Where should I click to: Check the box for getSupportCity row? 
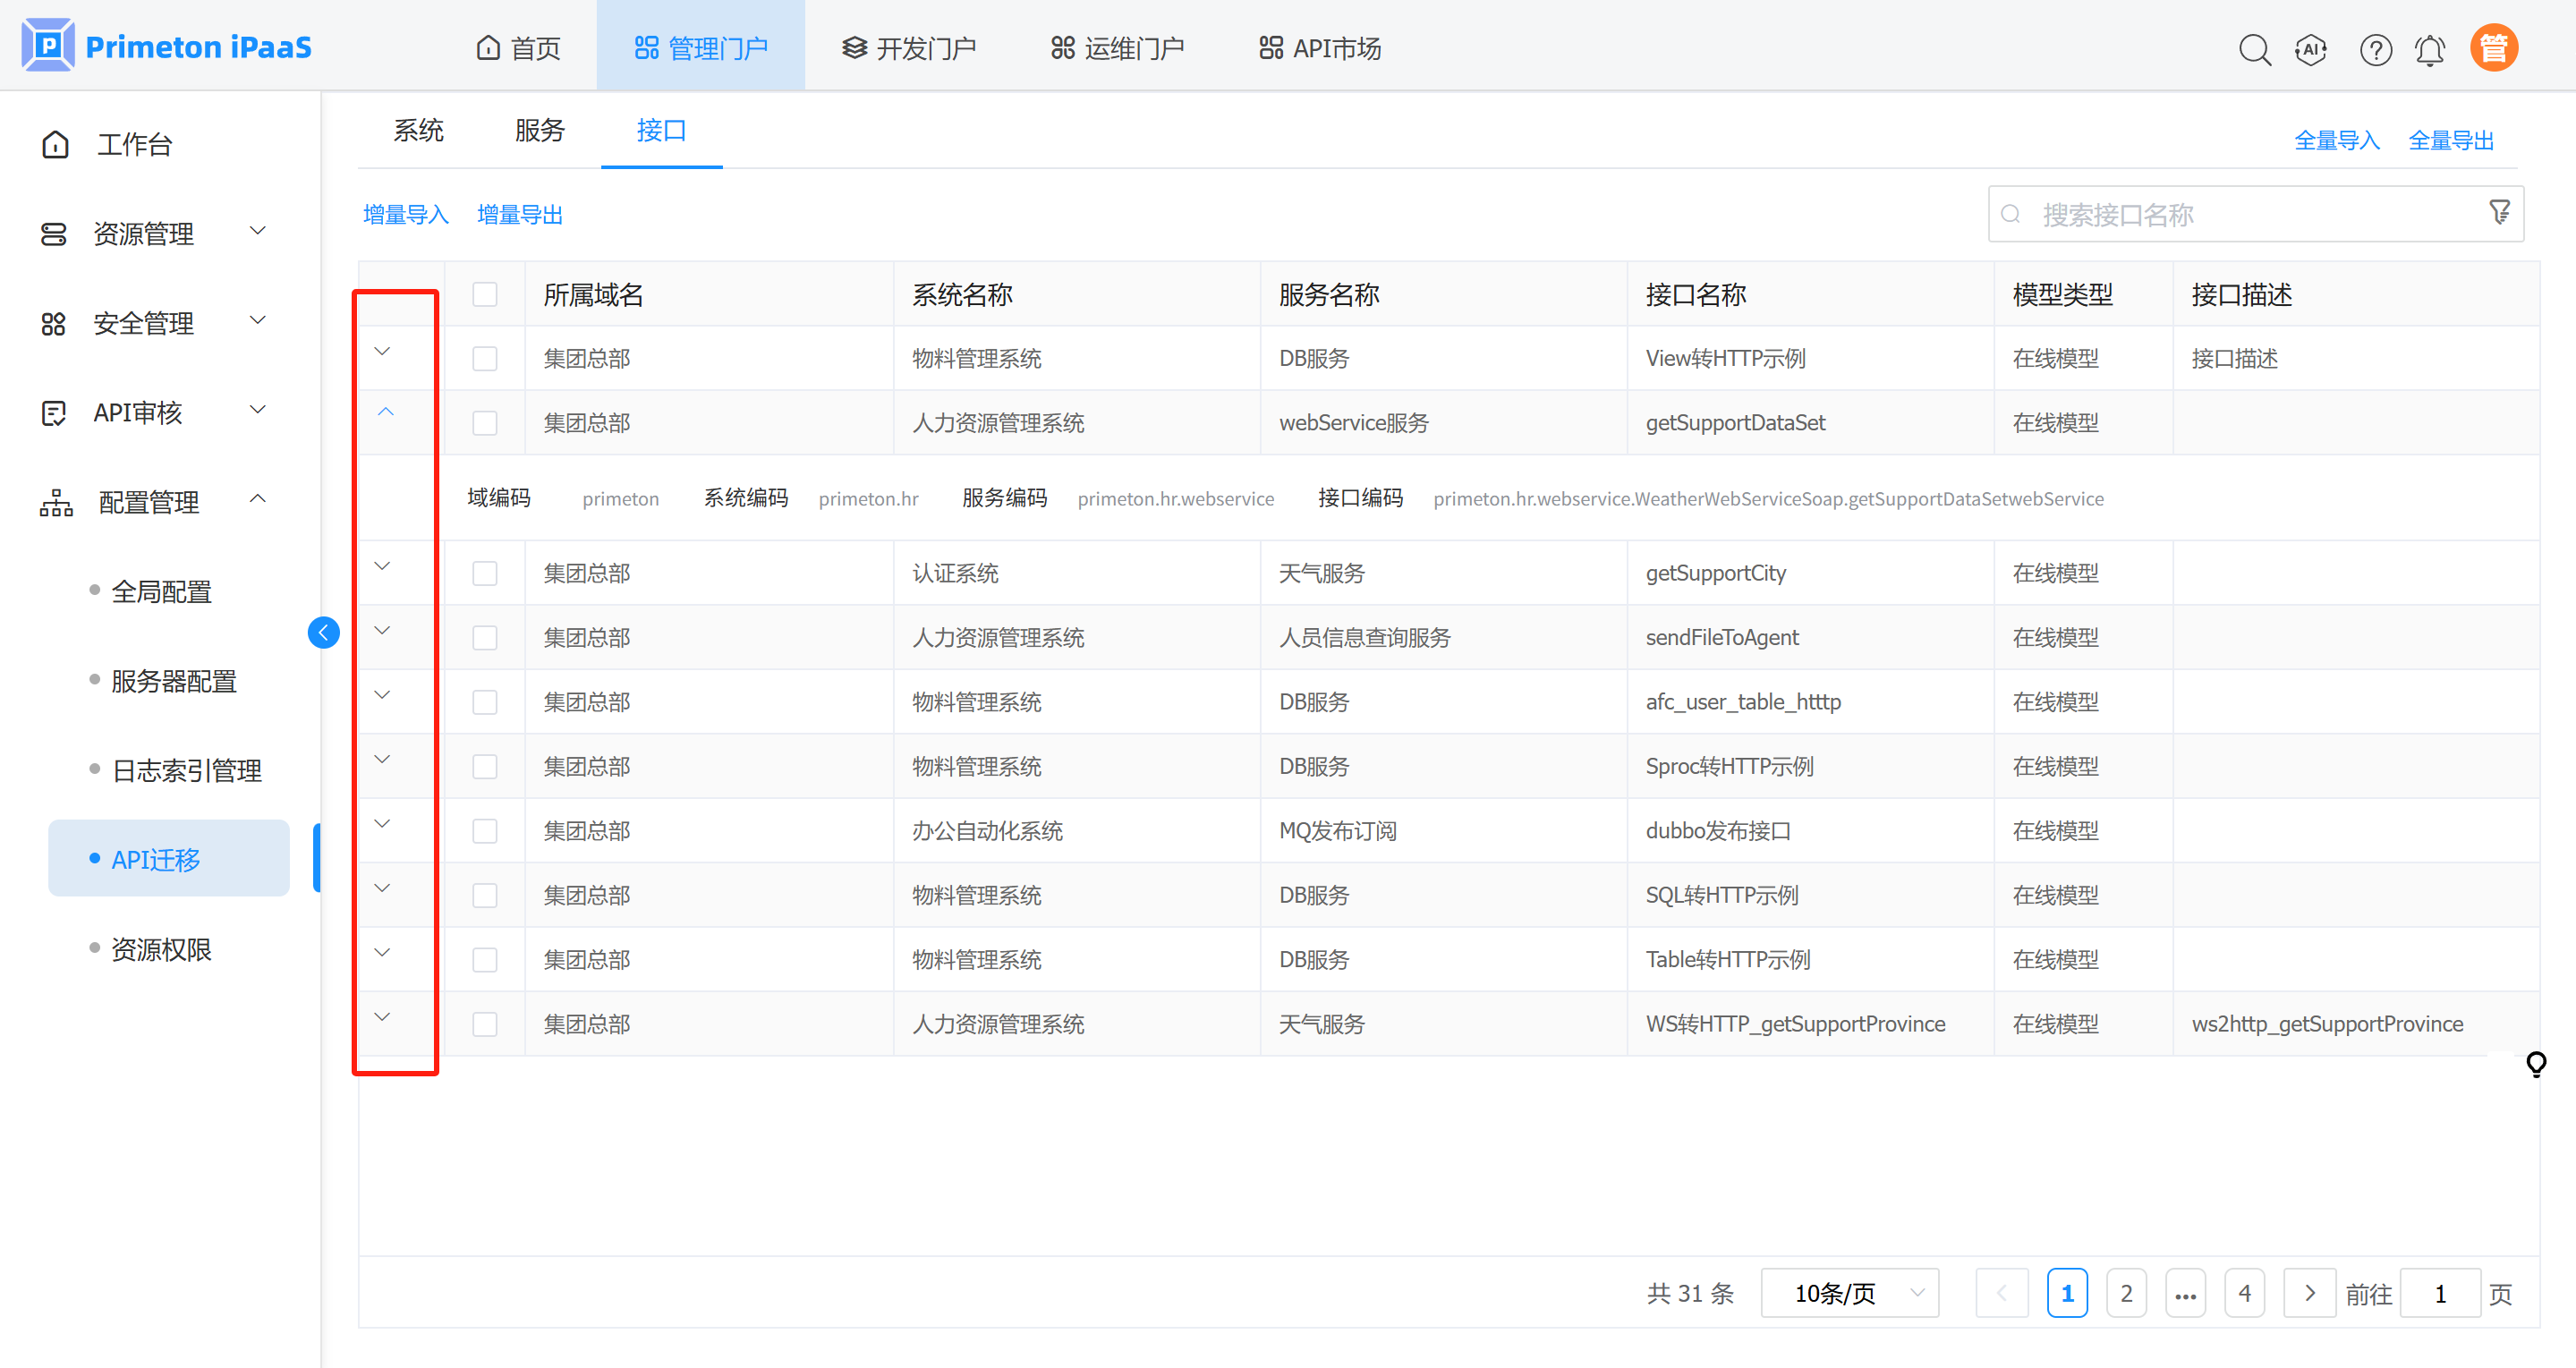tap(485, 573)
